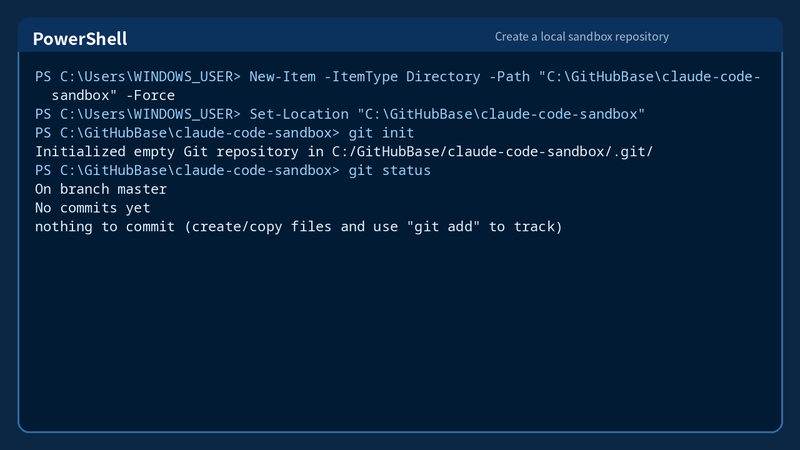Click the 'On branch master' output line
This screenshot has width=800, height=450.
coord(101,189)
